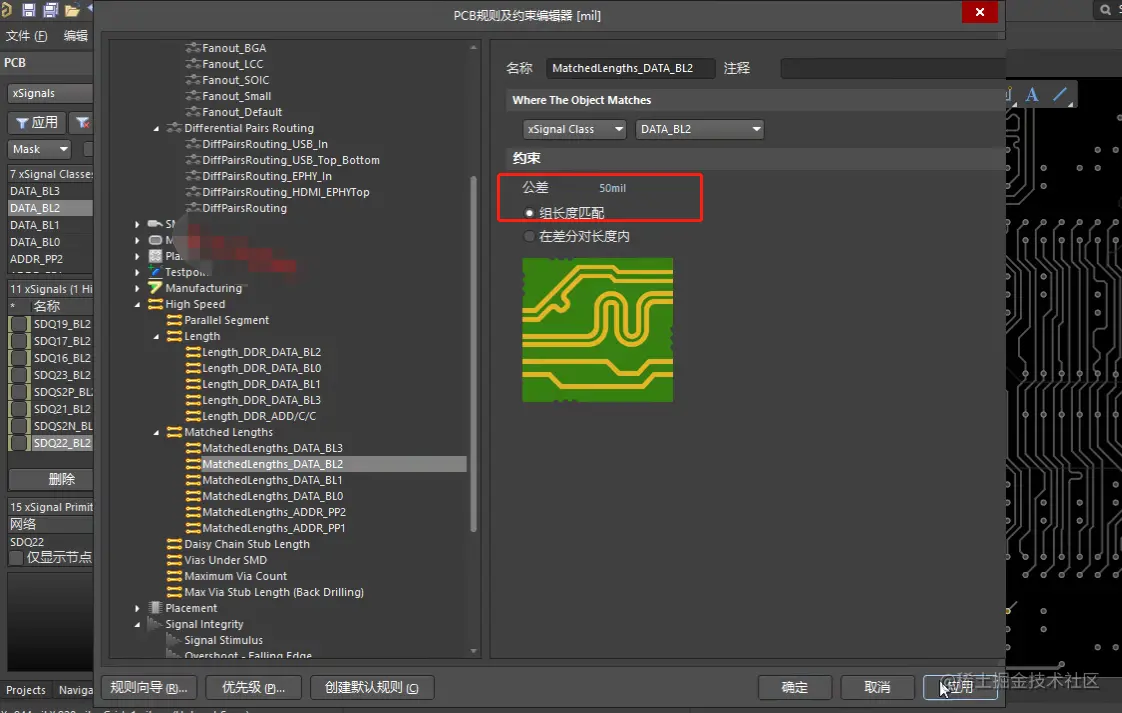Click the Length_DDR_DATA_BL2 rule icon
The height and width of the screenshot is (713, 1122).
click(x=192, y=352)
